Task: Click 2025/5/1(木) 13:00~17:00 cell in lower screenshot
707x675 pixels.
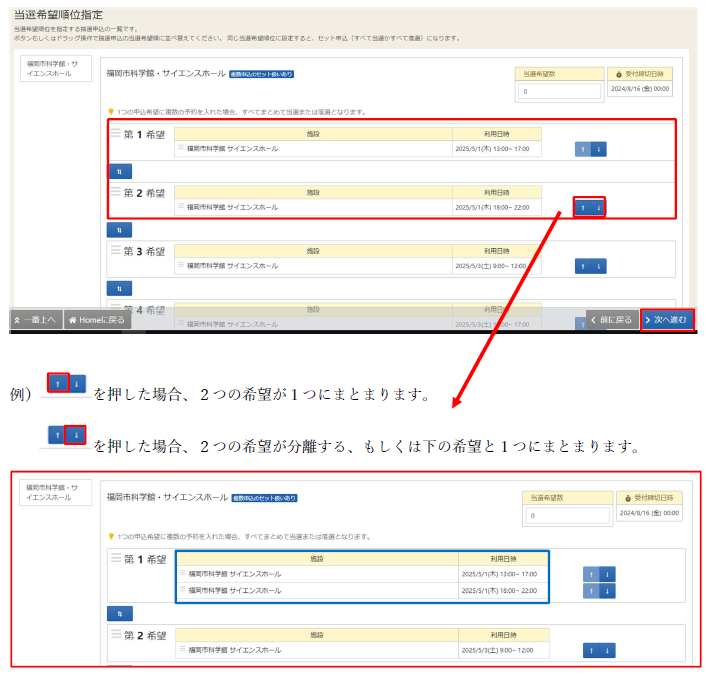Action: click(504, 574)
